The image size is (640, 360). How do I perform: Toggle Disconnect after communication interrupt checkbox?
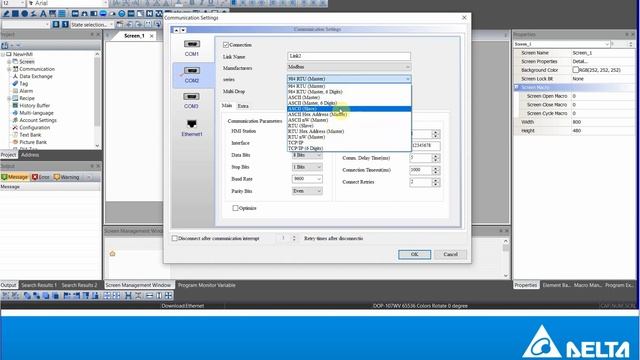click(175, 238)
